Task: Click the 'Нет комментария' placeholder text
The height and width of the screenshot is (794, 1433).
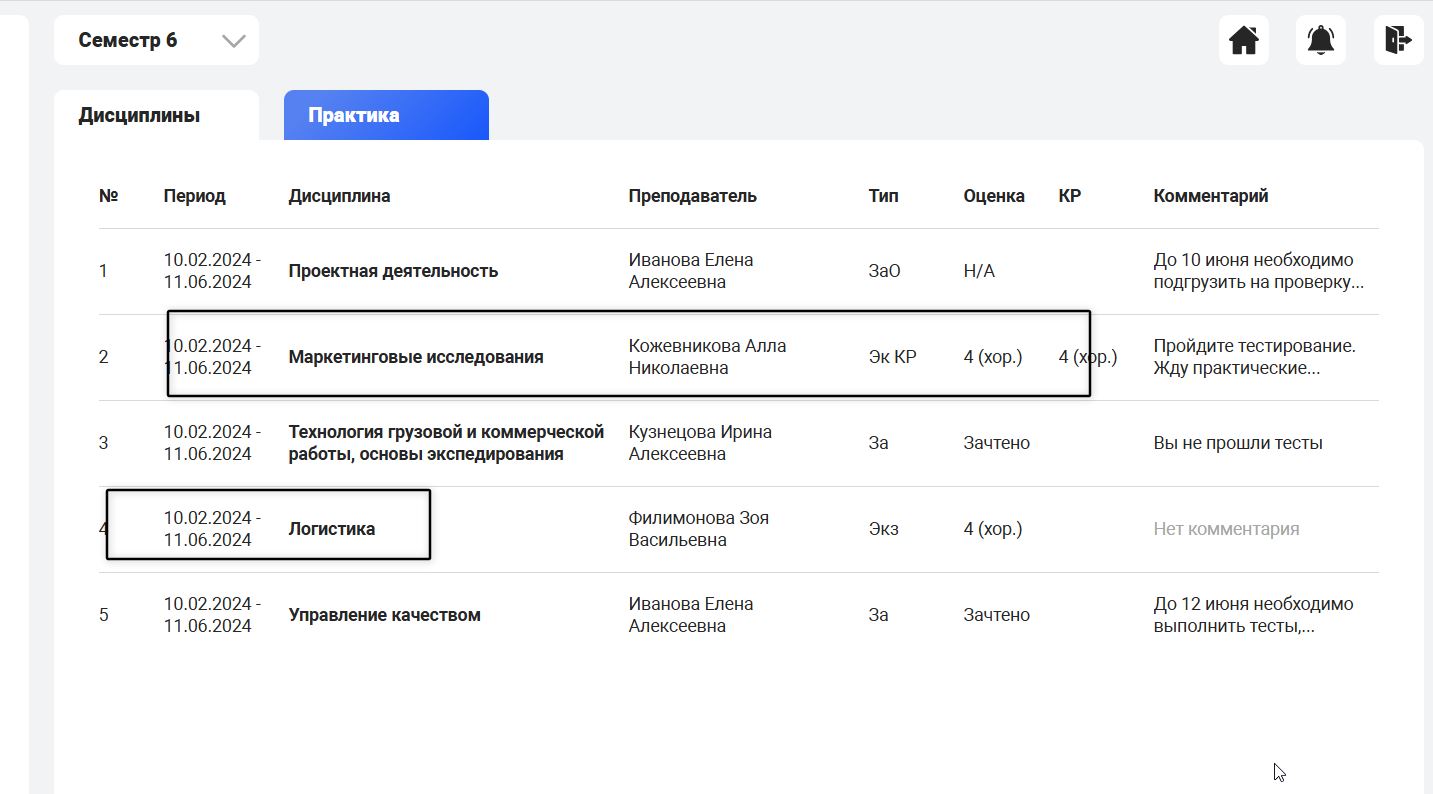Action: [1226, 529]
